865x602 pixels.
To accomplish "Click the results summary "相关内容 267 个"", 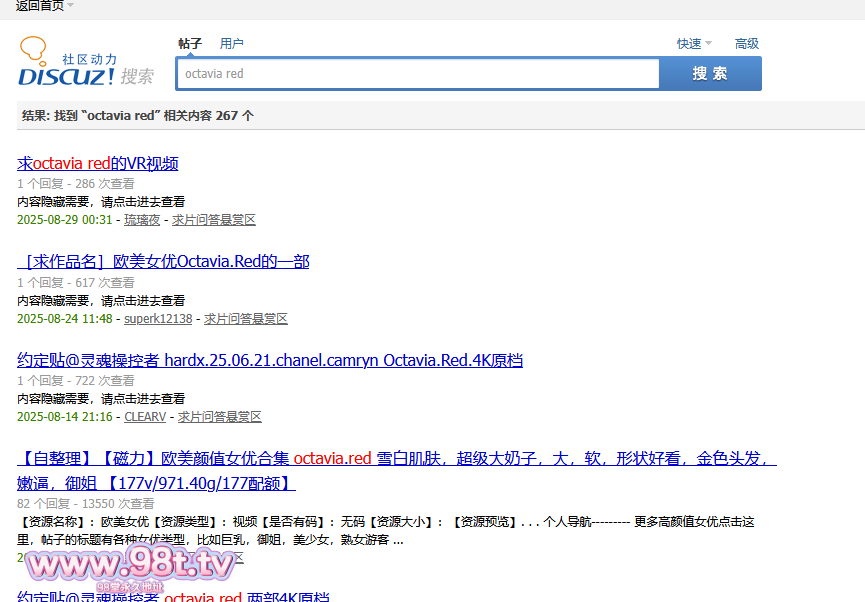I will (x=209, y=116).
